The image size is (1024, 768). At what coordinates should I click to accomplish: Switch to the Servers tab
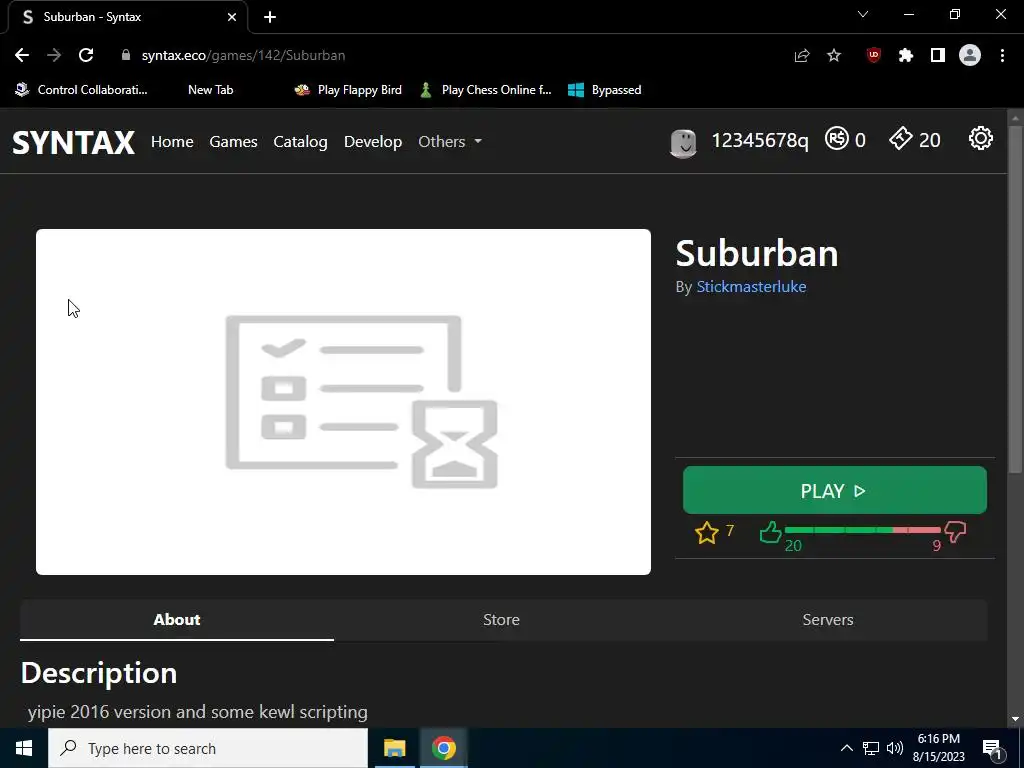[x=827, y=620]
